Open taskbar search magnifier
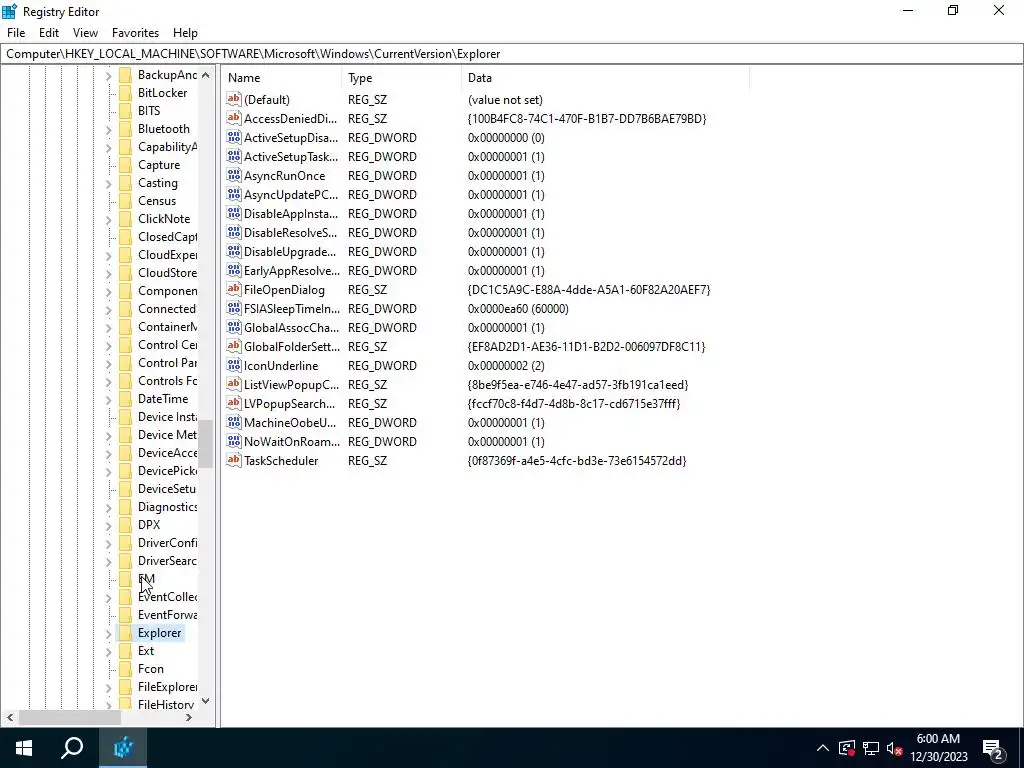The image size is (1024, 768). point(72,748)
